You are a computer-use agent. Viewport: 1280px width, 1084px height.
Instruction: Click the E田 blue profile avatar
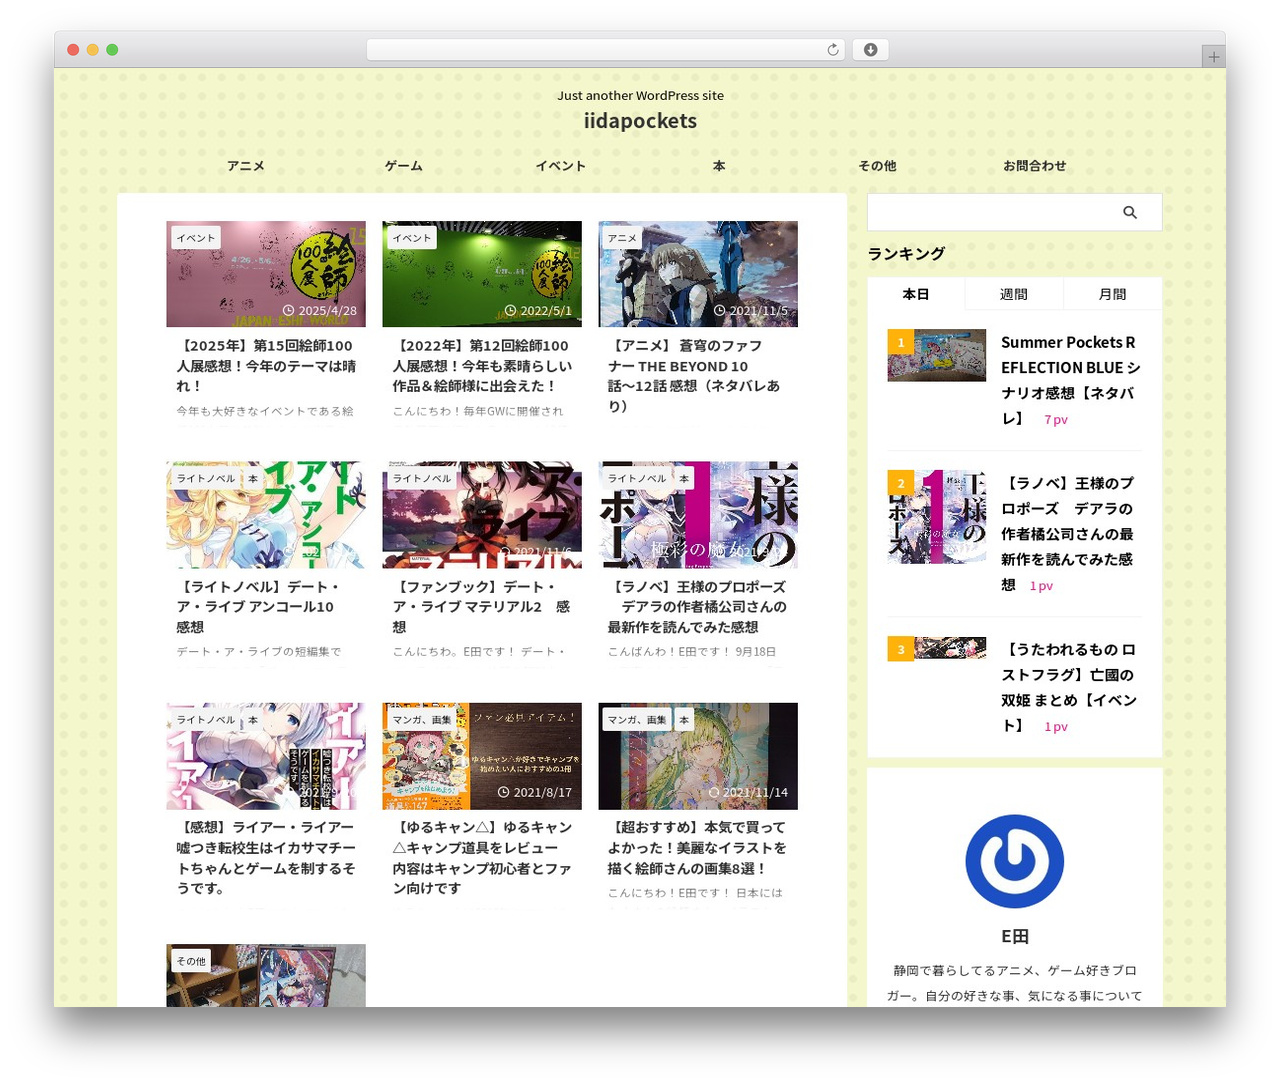[x=1014, y=861]
